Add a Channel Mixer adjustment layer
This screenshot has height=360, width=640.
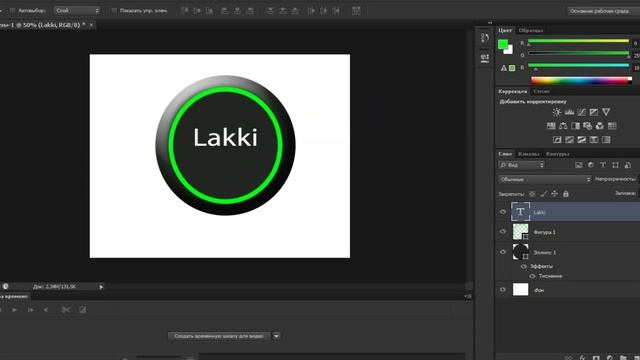(x=600, y=126)
